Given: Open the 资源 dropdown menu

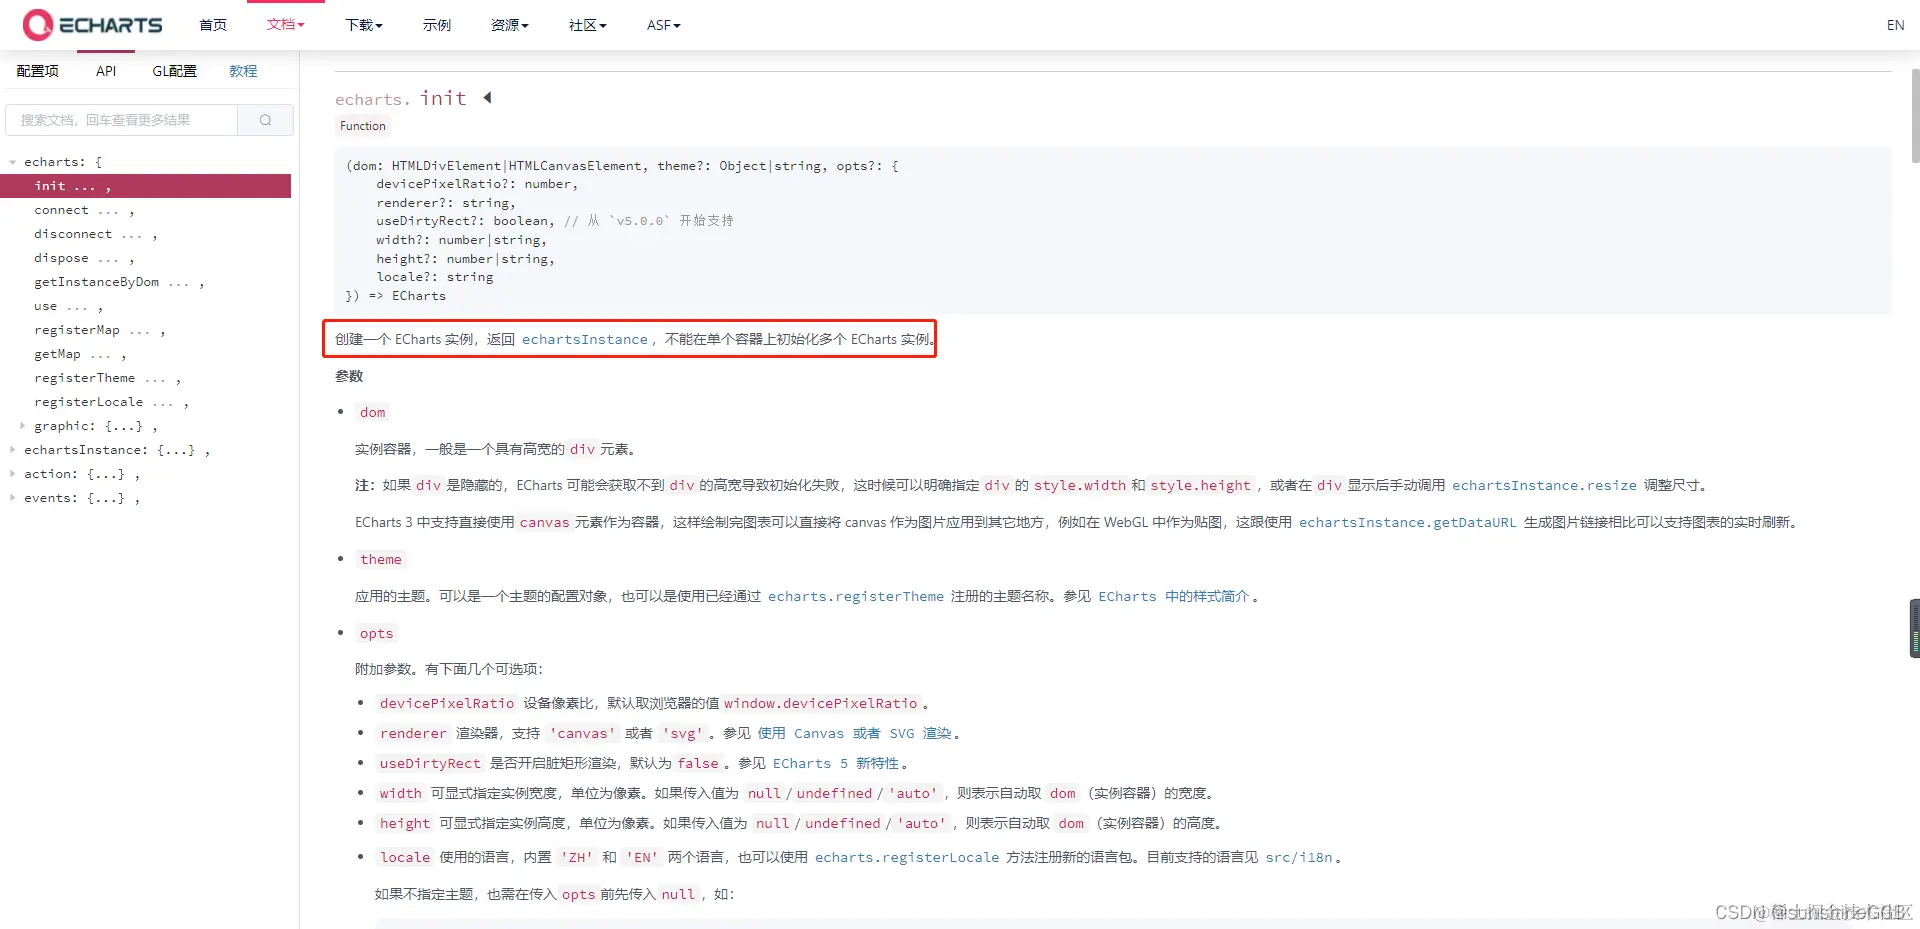Looking at the screenshot, I should [510, 25].
